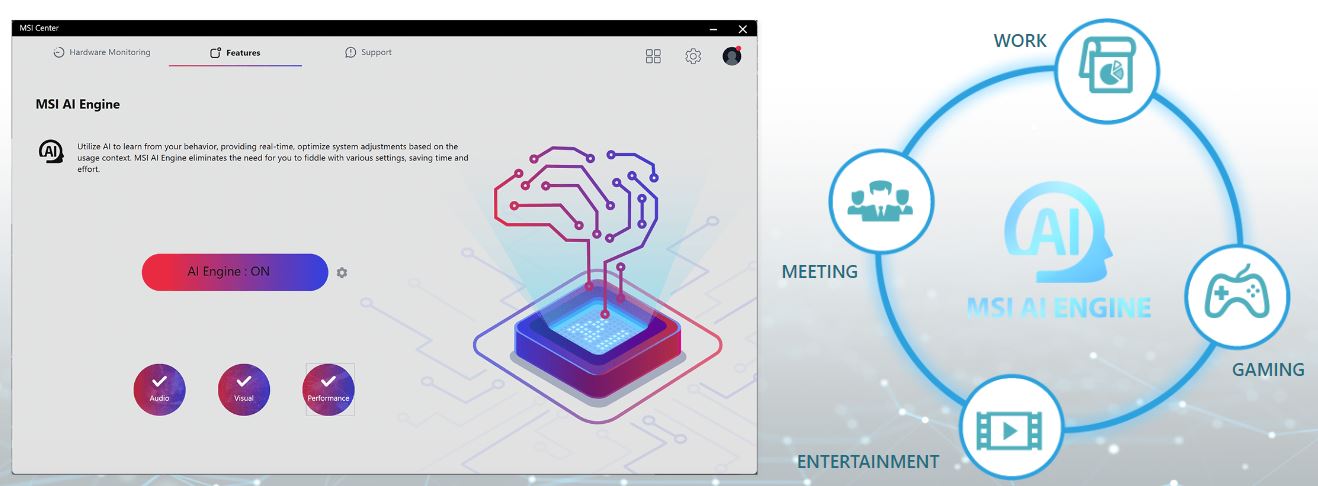This screenshot has height=486, width=1318.
Task: Open the Hardware Monitoring tab
Action: [x=102, y=53]
